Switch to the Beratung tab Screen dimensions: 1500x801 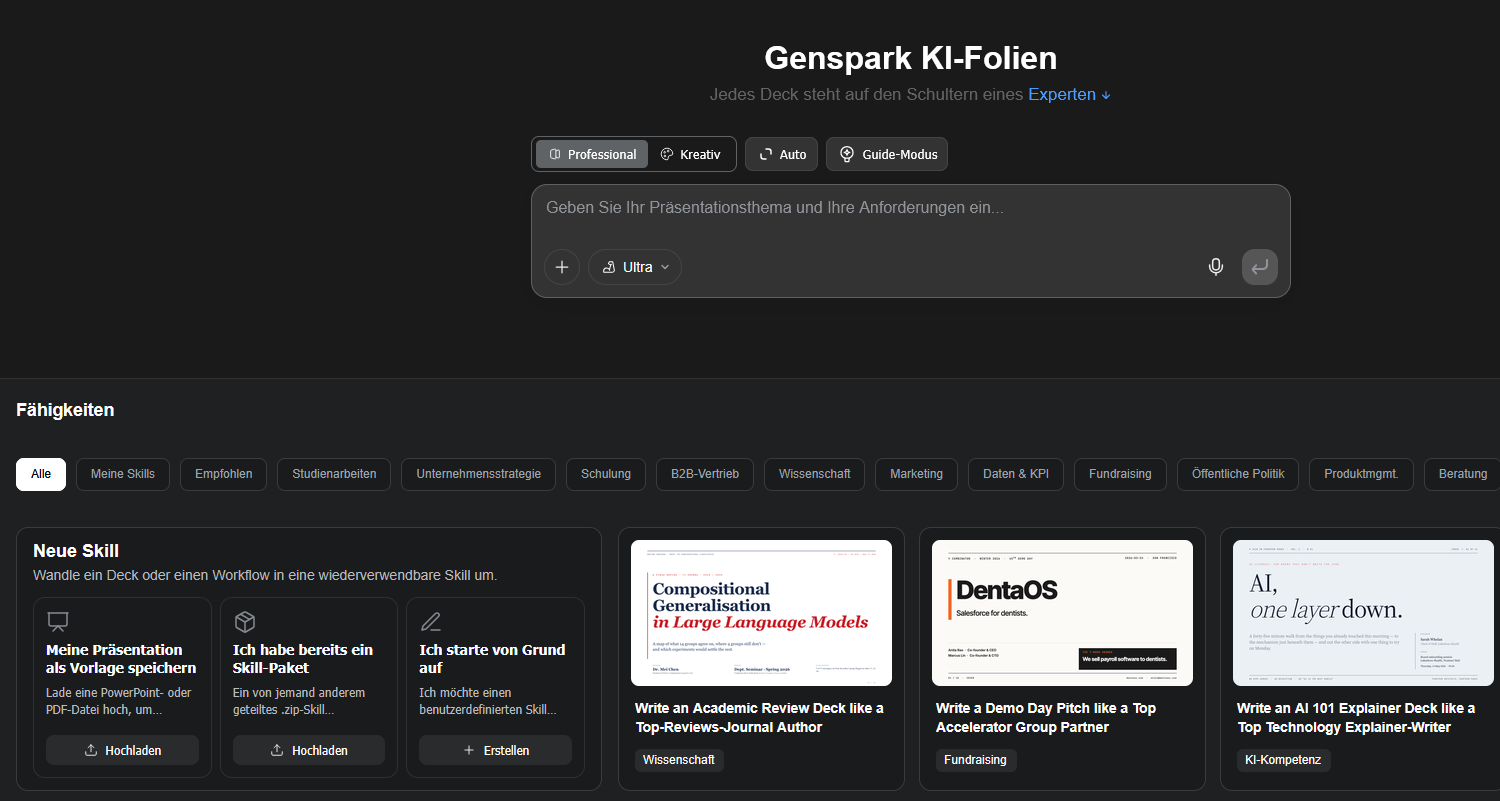pyautogui.click(x=1462, y=474)
